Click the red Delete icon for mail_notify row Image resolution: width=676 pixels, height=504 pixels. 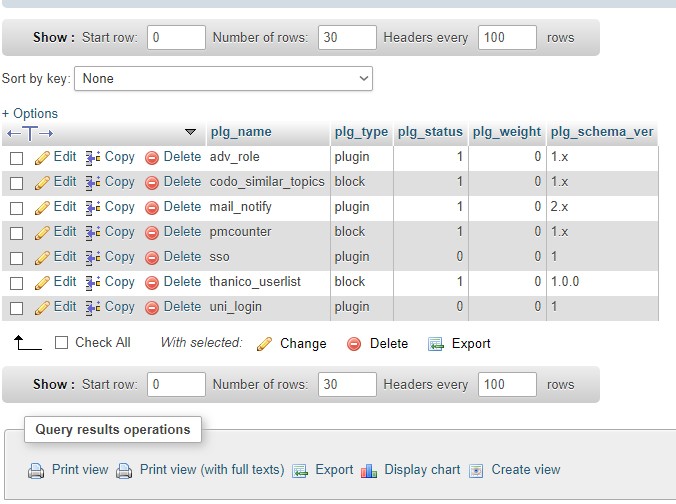click(x=152, y=208)
